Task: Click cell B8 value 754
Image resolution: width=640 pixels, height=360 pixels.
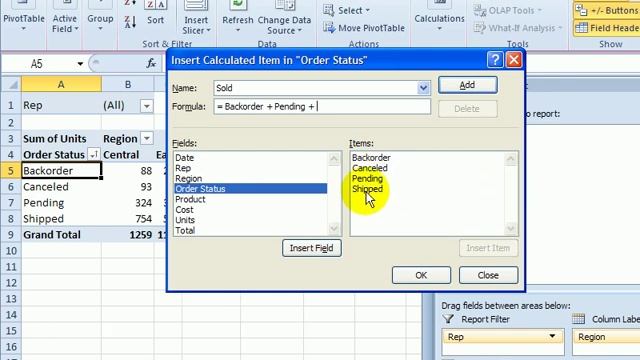Action: (x=128, y=219)
